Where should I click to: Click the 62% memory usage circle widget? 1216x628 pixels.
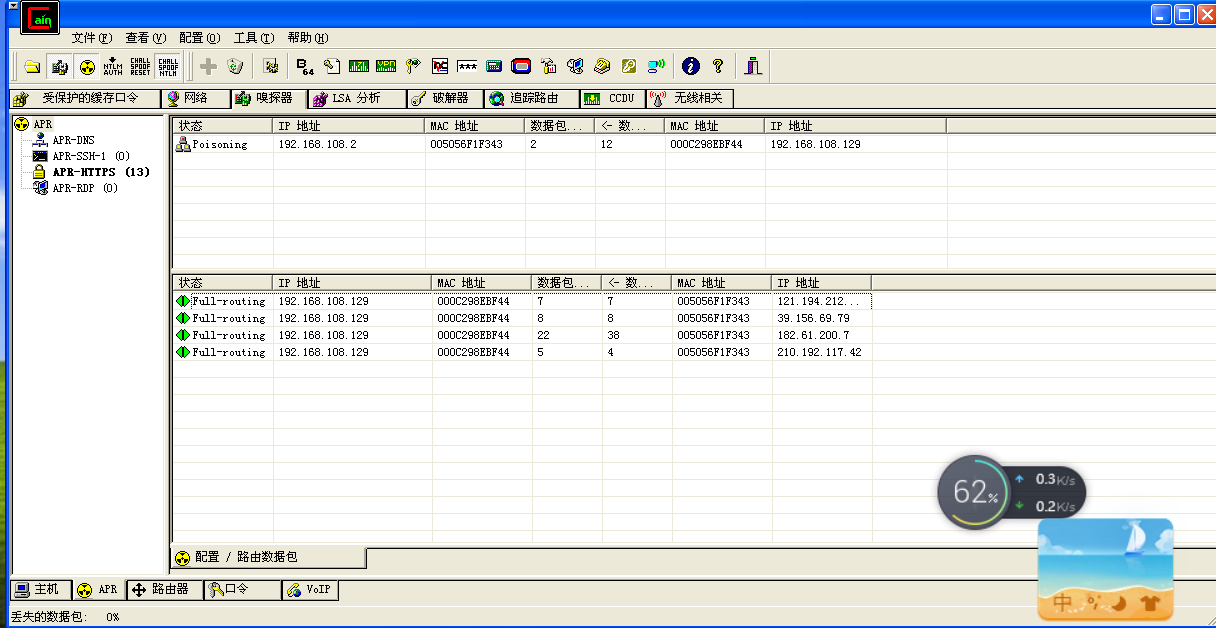coord(975,492)
